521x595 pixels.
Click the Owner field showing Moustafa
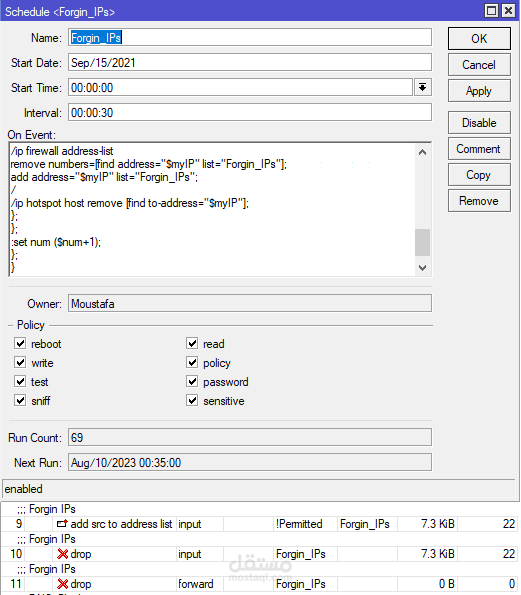coord(250,304)
